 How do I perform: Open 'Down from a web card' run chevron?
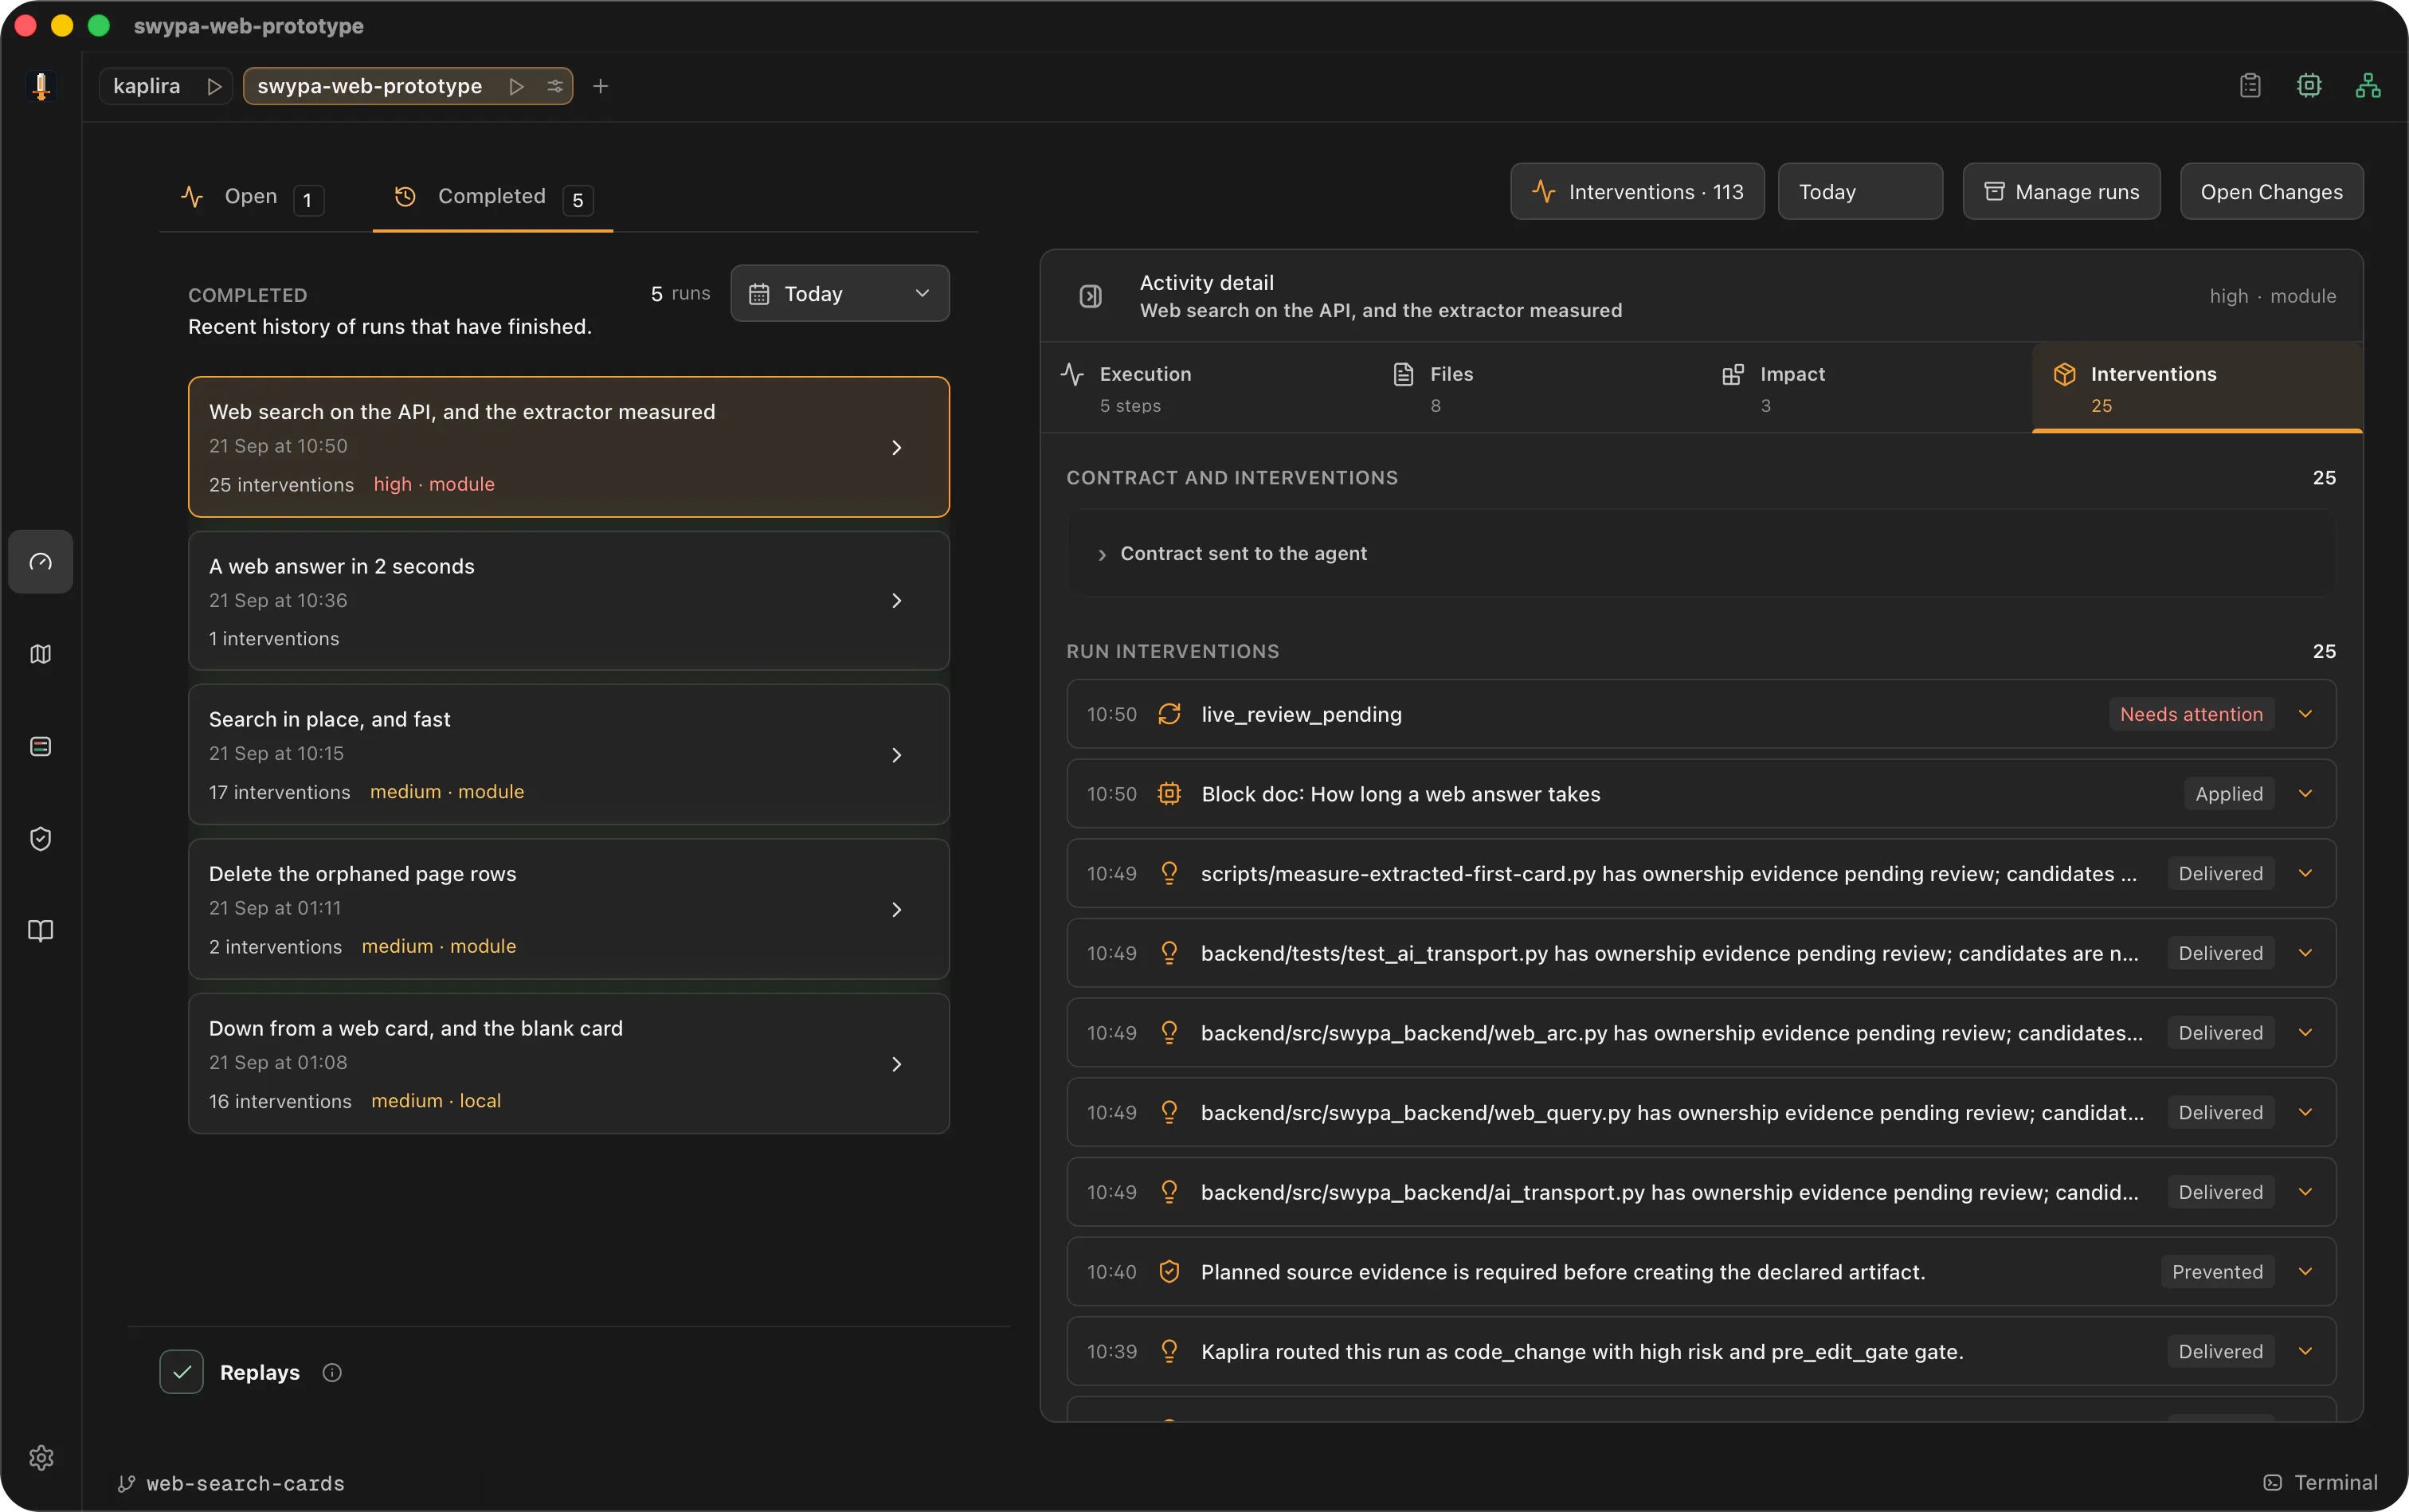[x=896, y=1064]
